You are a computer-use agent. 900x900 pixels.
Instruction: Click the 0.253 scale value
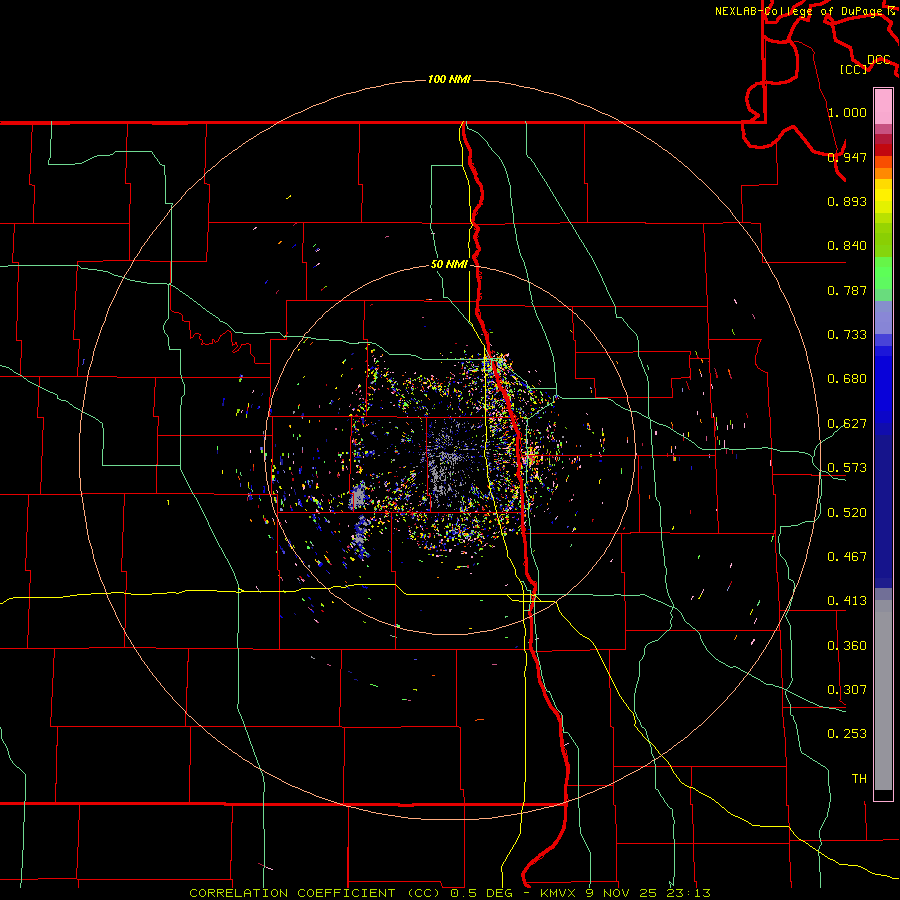pyautogui.click(x=847, y=734)
